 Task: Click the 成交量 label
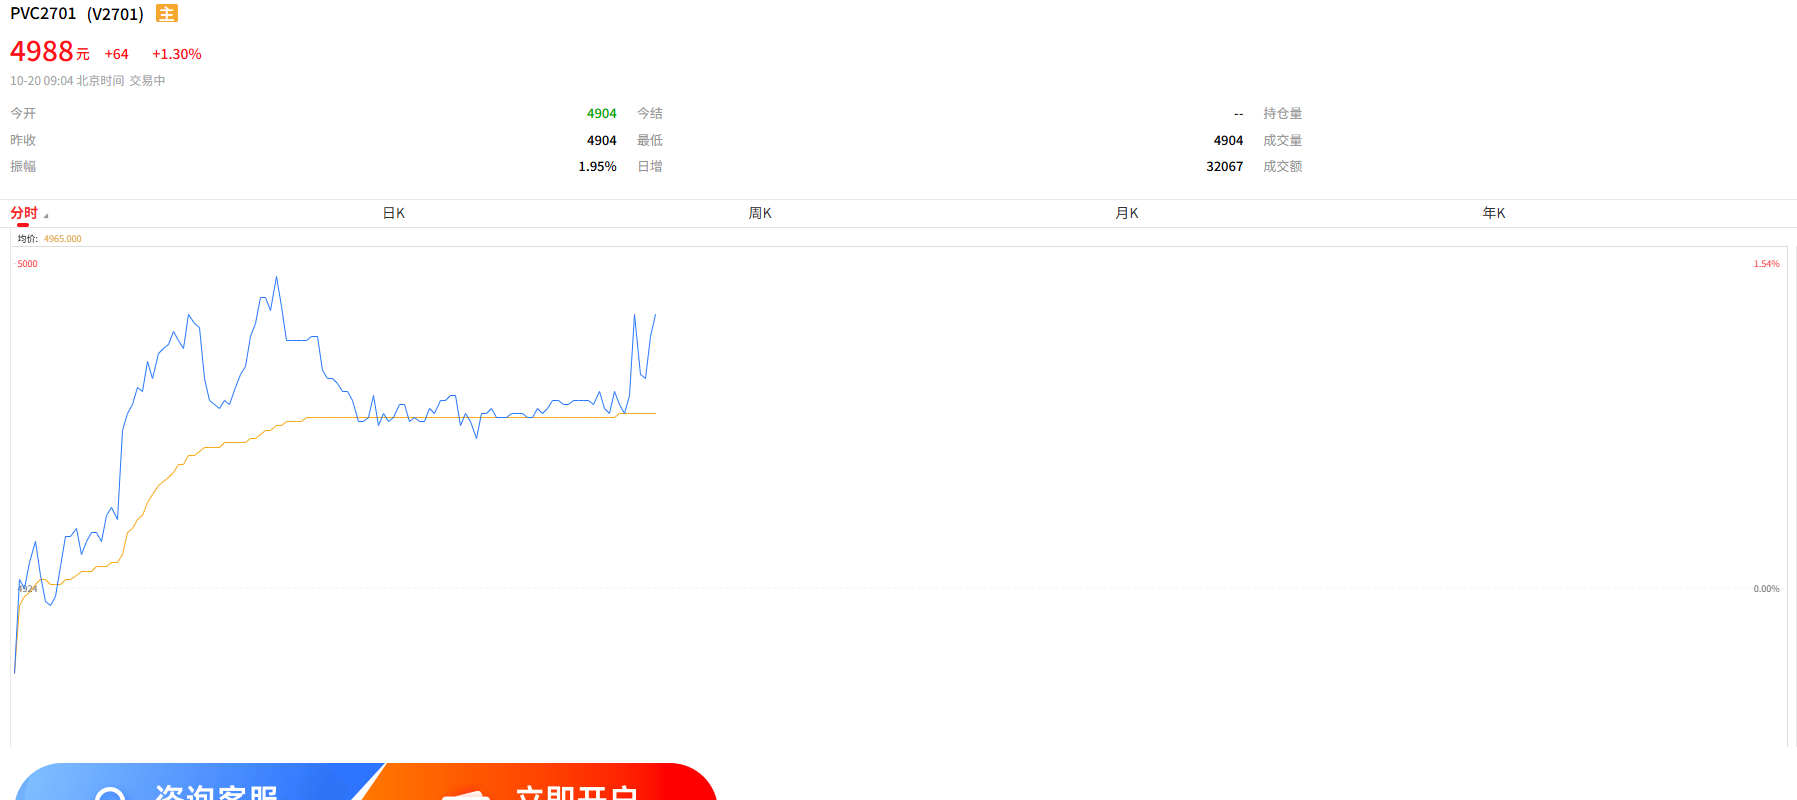pos(1283,141)
